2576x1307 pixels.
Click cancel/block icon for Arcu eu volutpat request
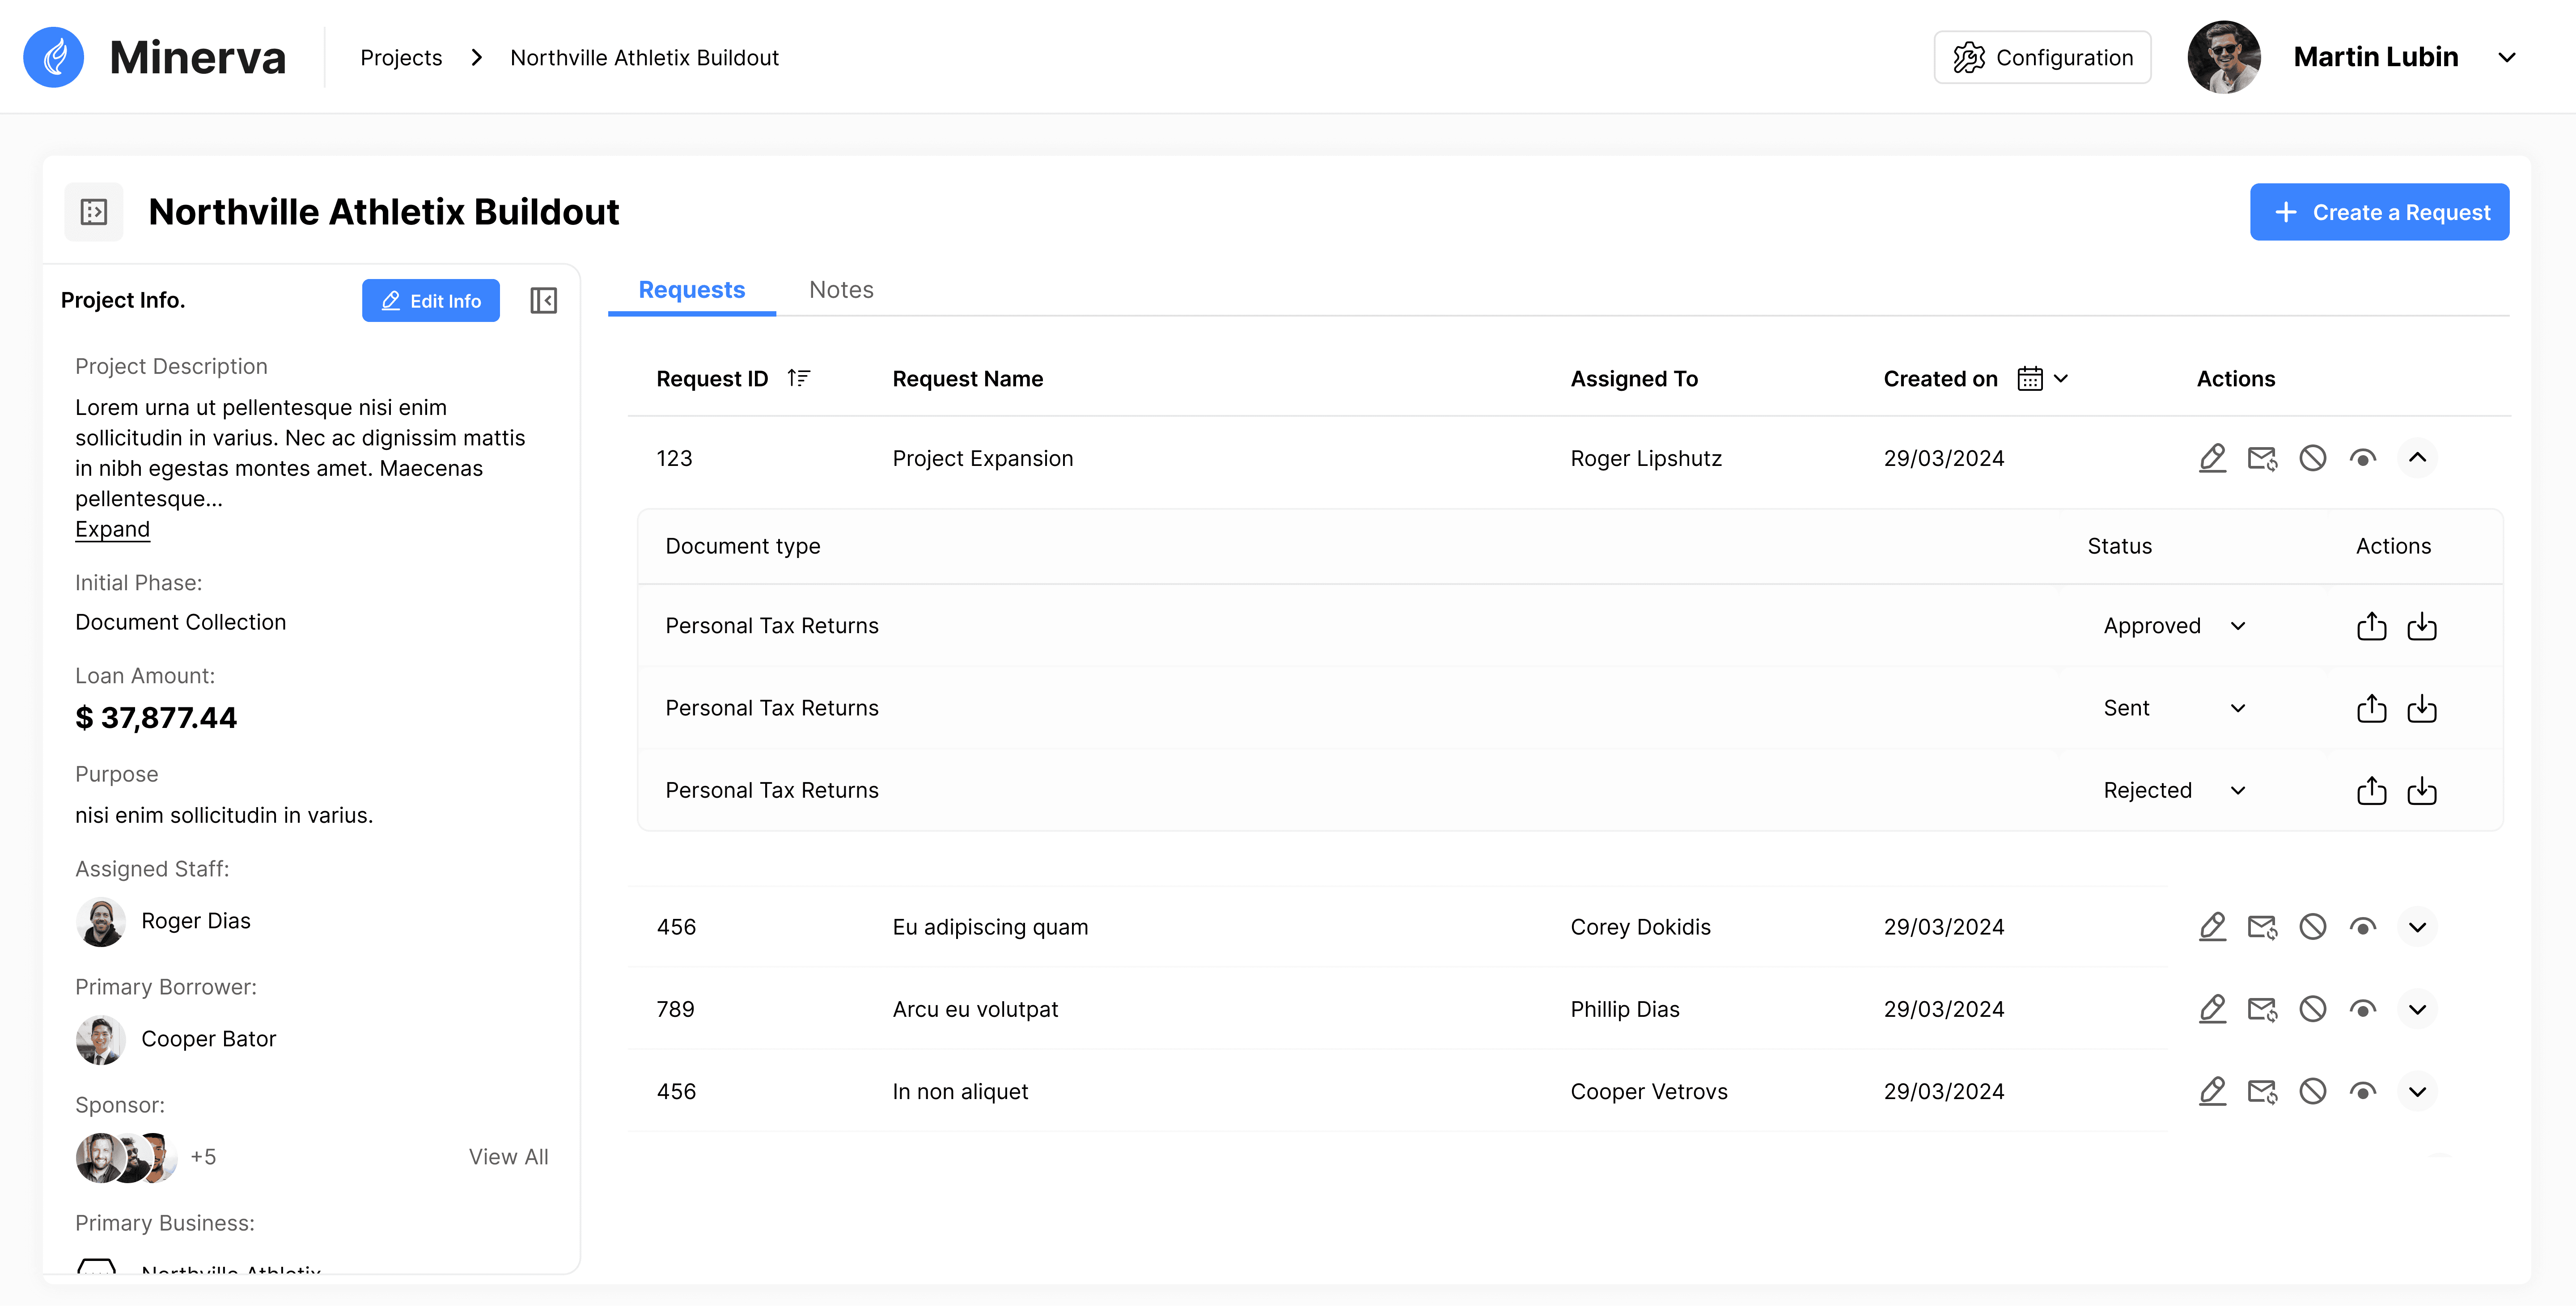pyautogui.click(x=2312, y=1009)
